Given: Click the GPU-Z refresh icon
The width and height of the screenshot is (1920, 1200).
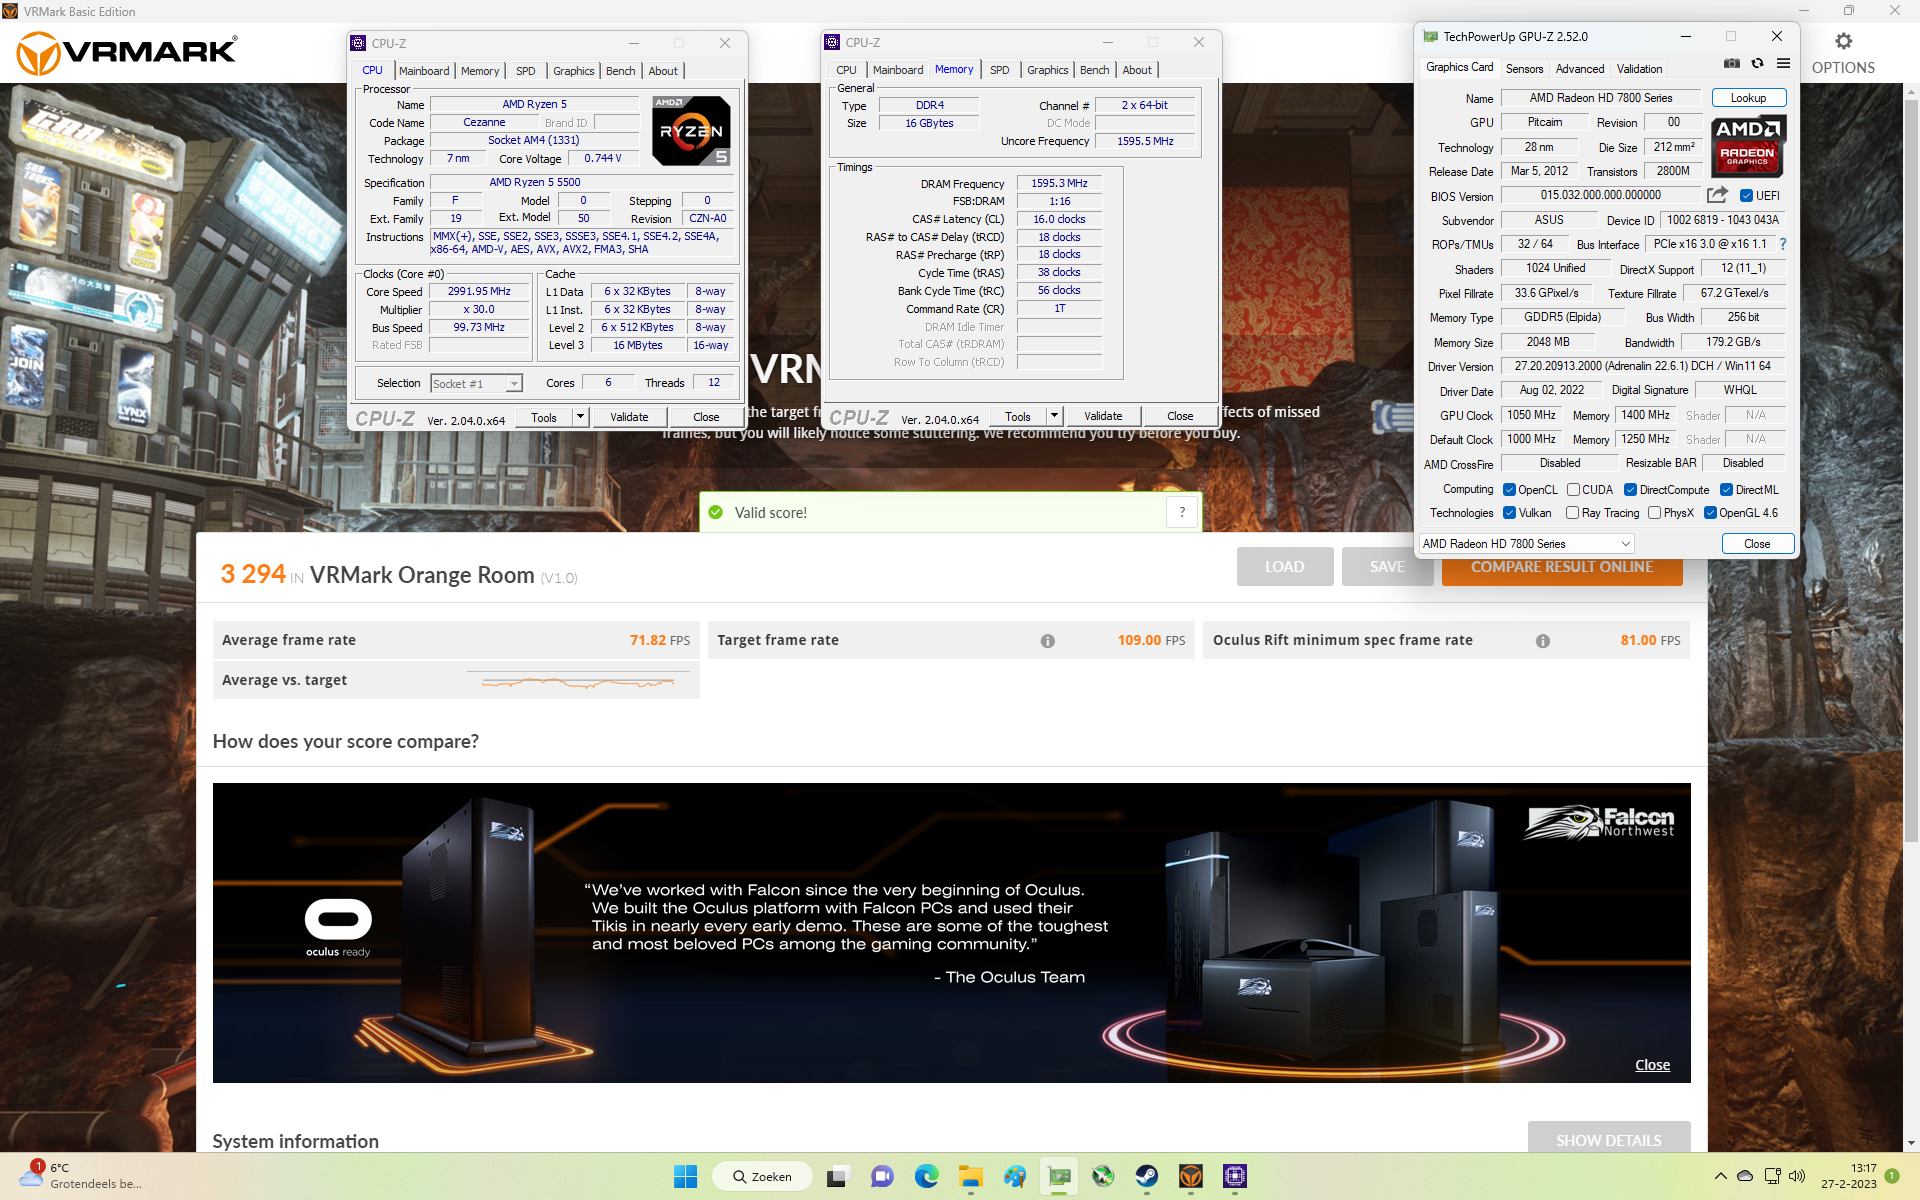Looking at the screenshot, I should click(1757, 63).
